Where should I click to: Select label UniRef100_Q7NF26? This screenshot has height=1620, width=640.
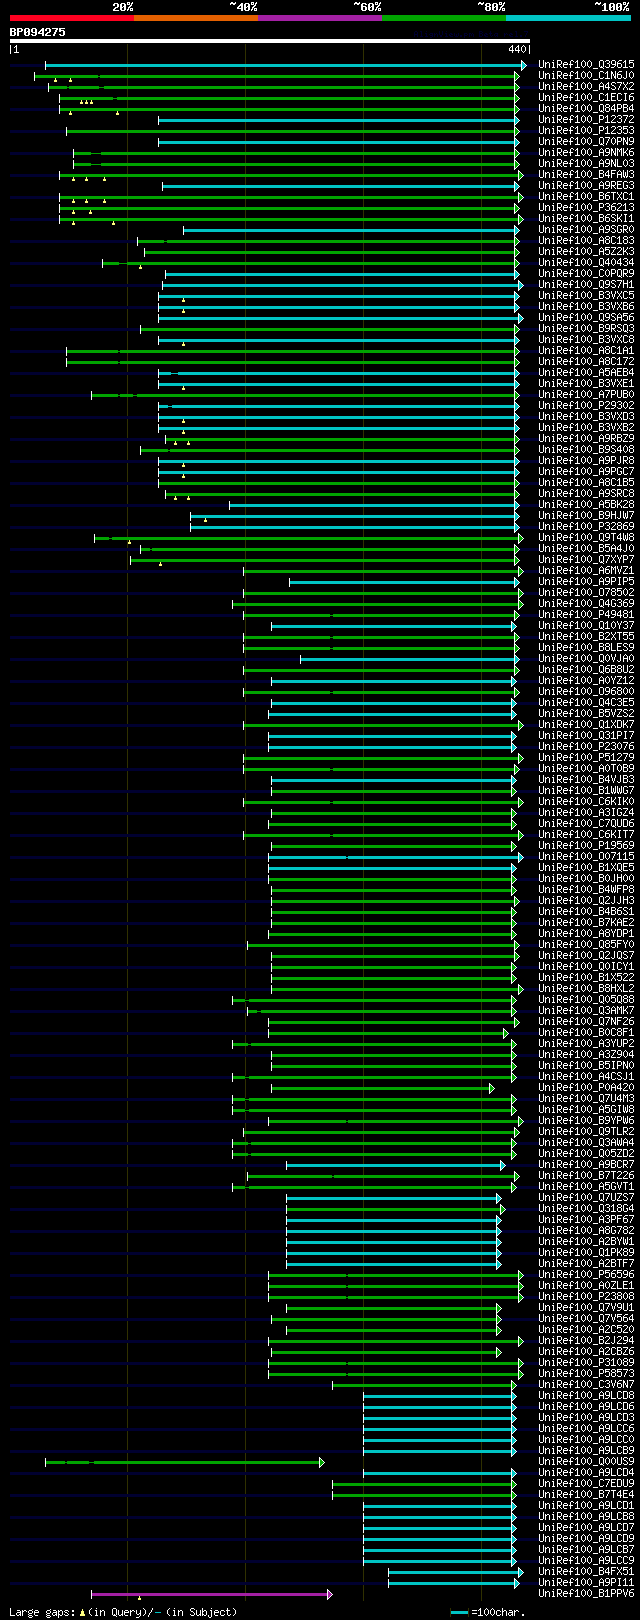tap(586, 1021)
